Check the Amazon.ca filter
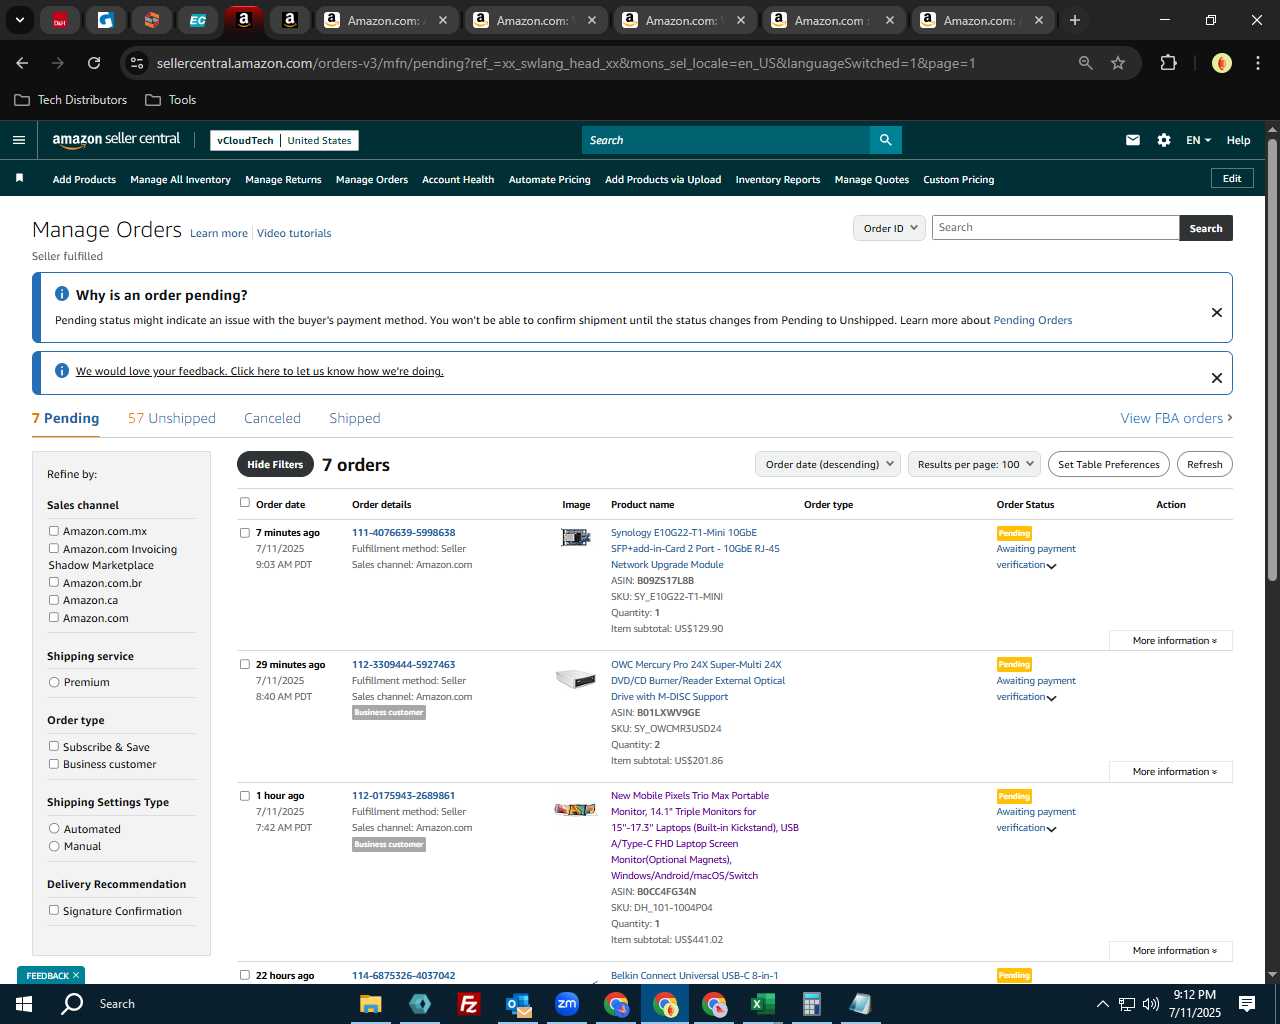1280x1024 pixels. [54, 599]
